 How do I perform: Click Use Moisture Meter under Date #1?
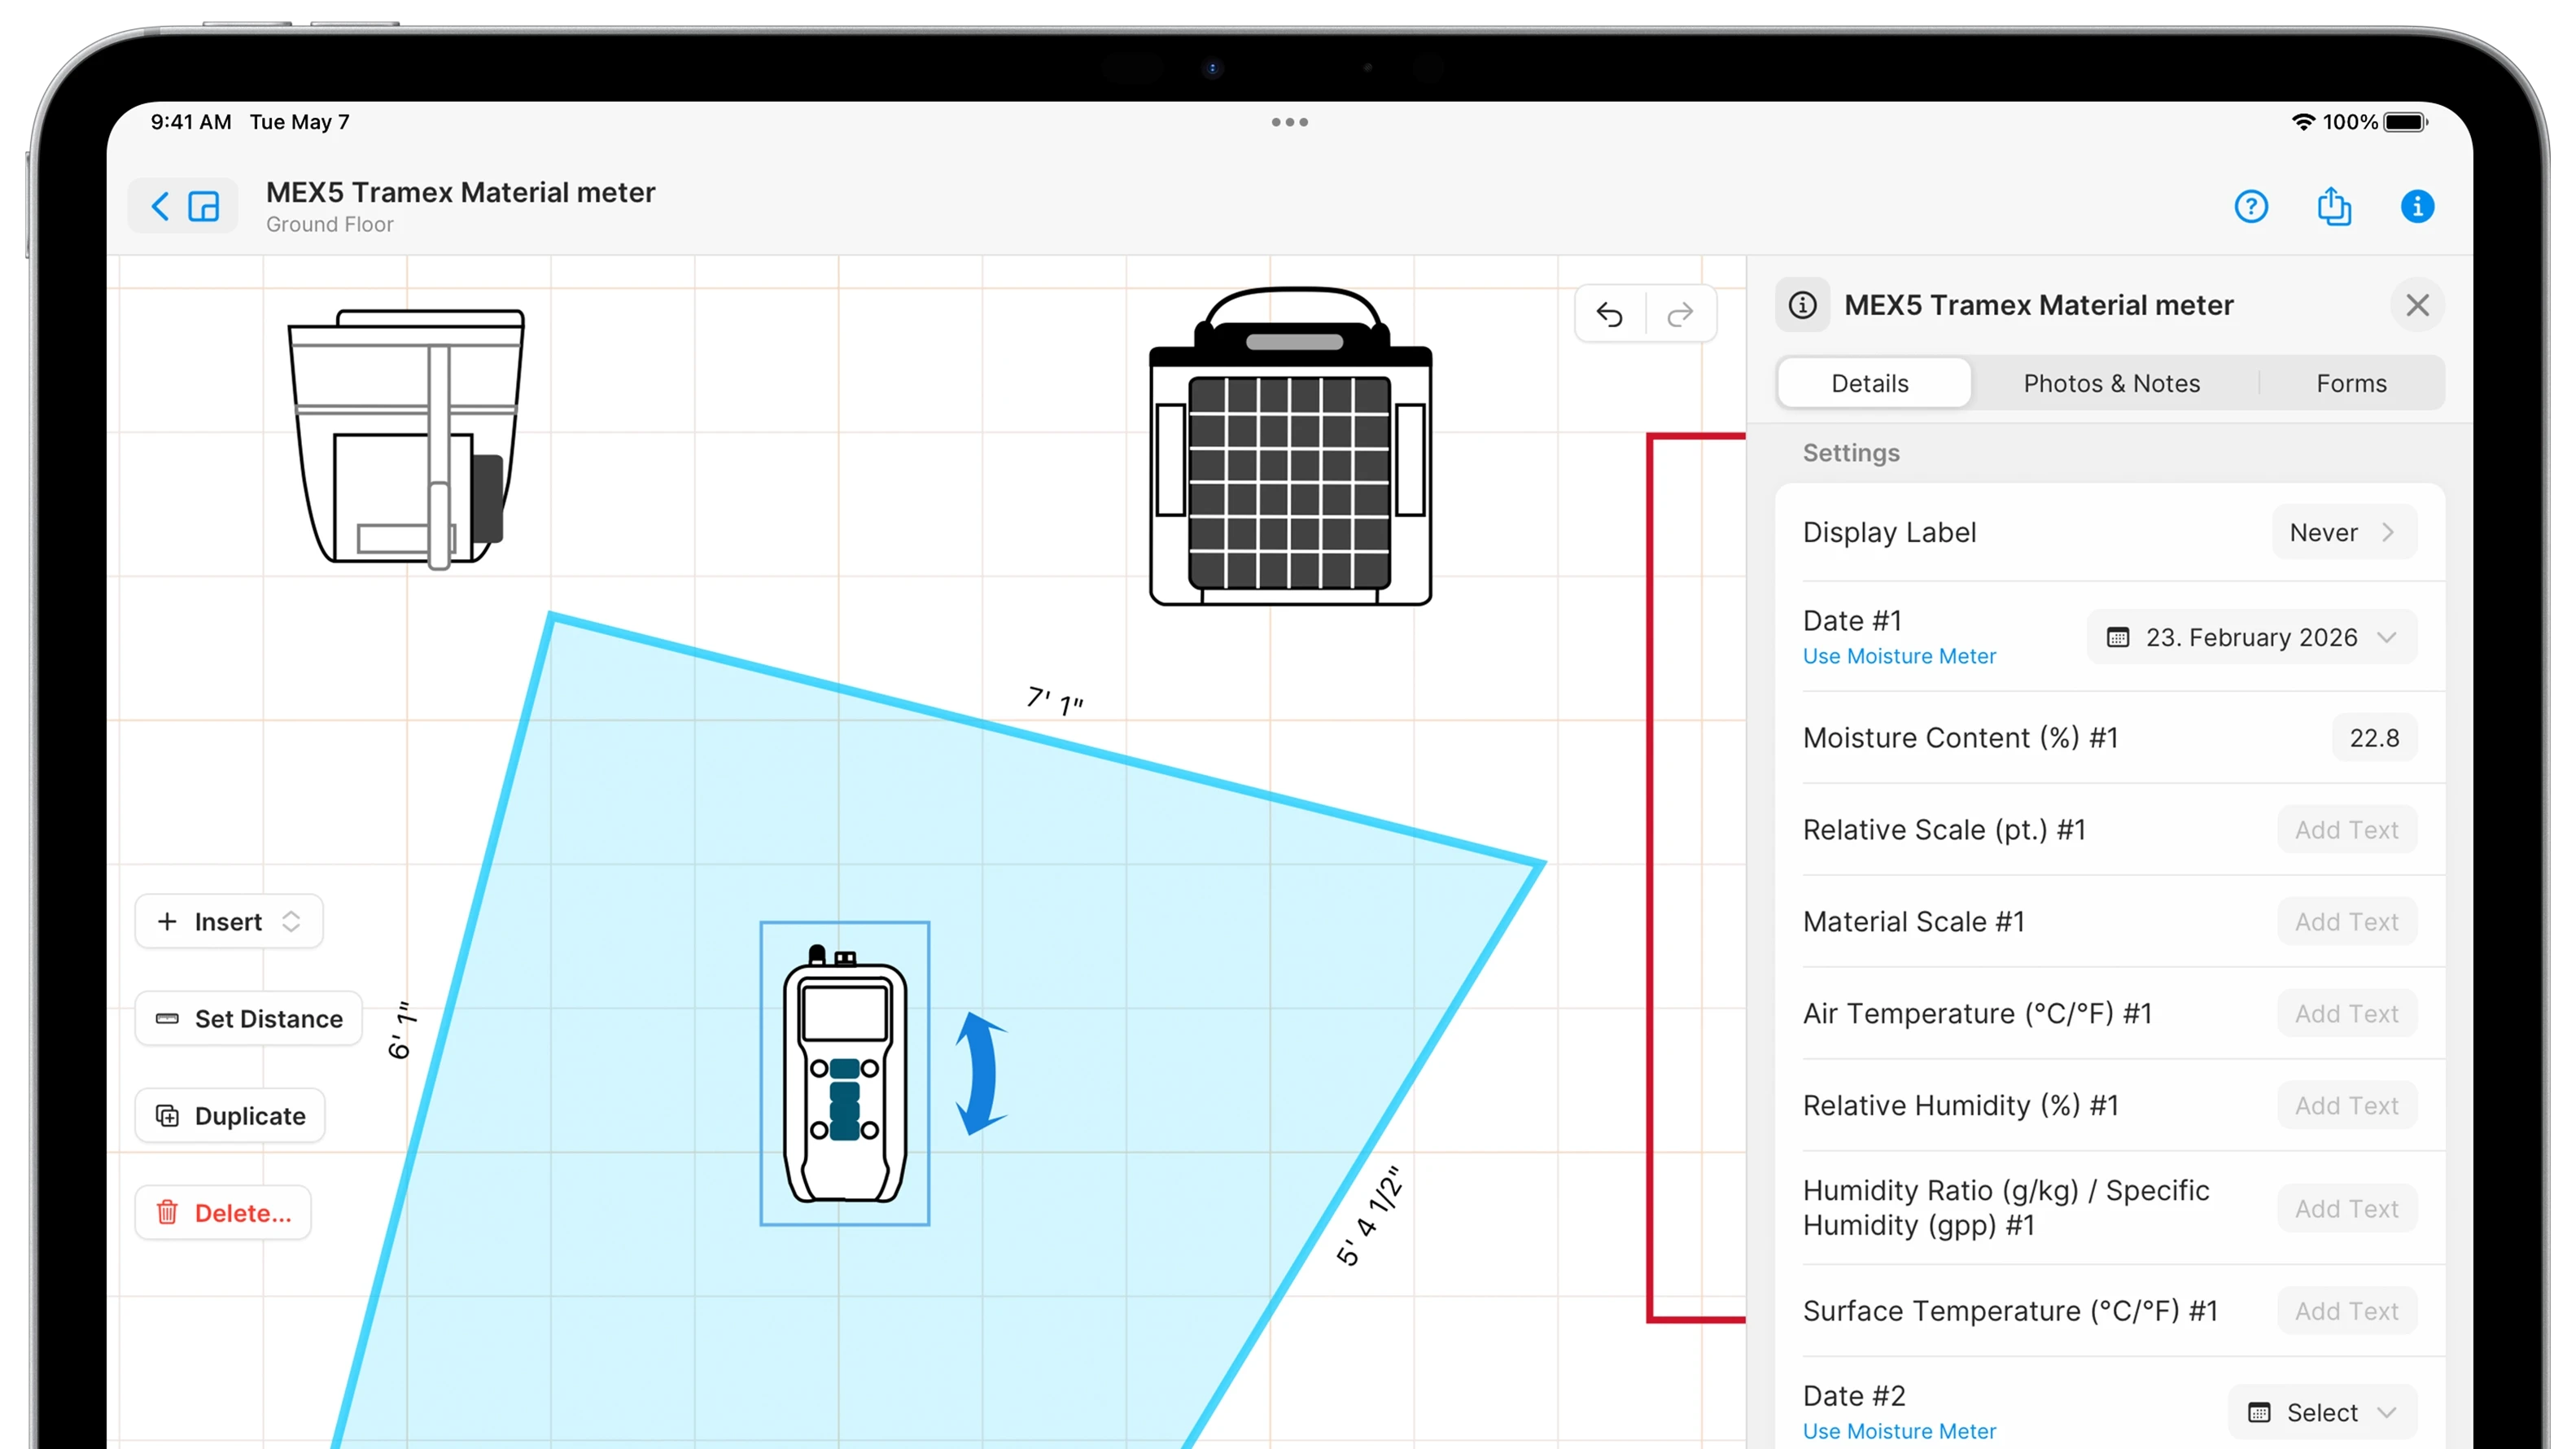coord(1898,657)
